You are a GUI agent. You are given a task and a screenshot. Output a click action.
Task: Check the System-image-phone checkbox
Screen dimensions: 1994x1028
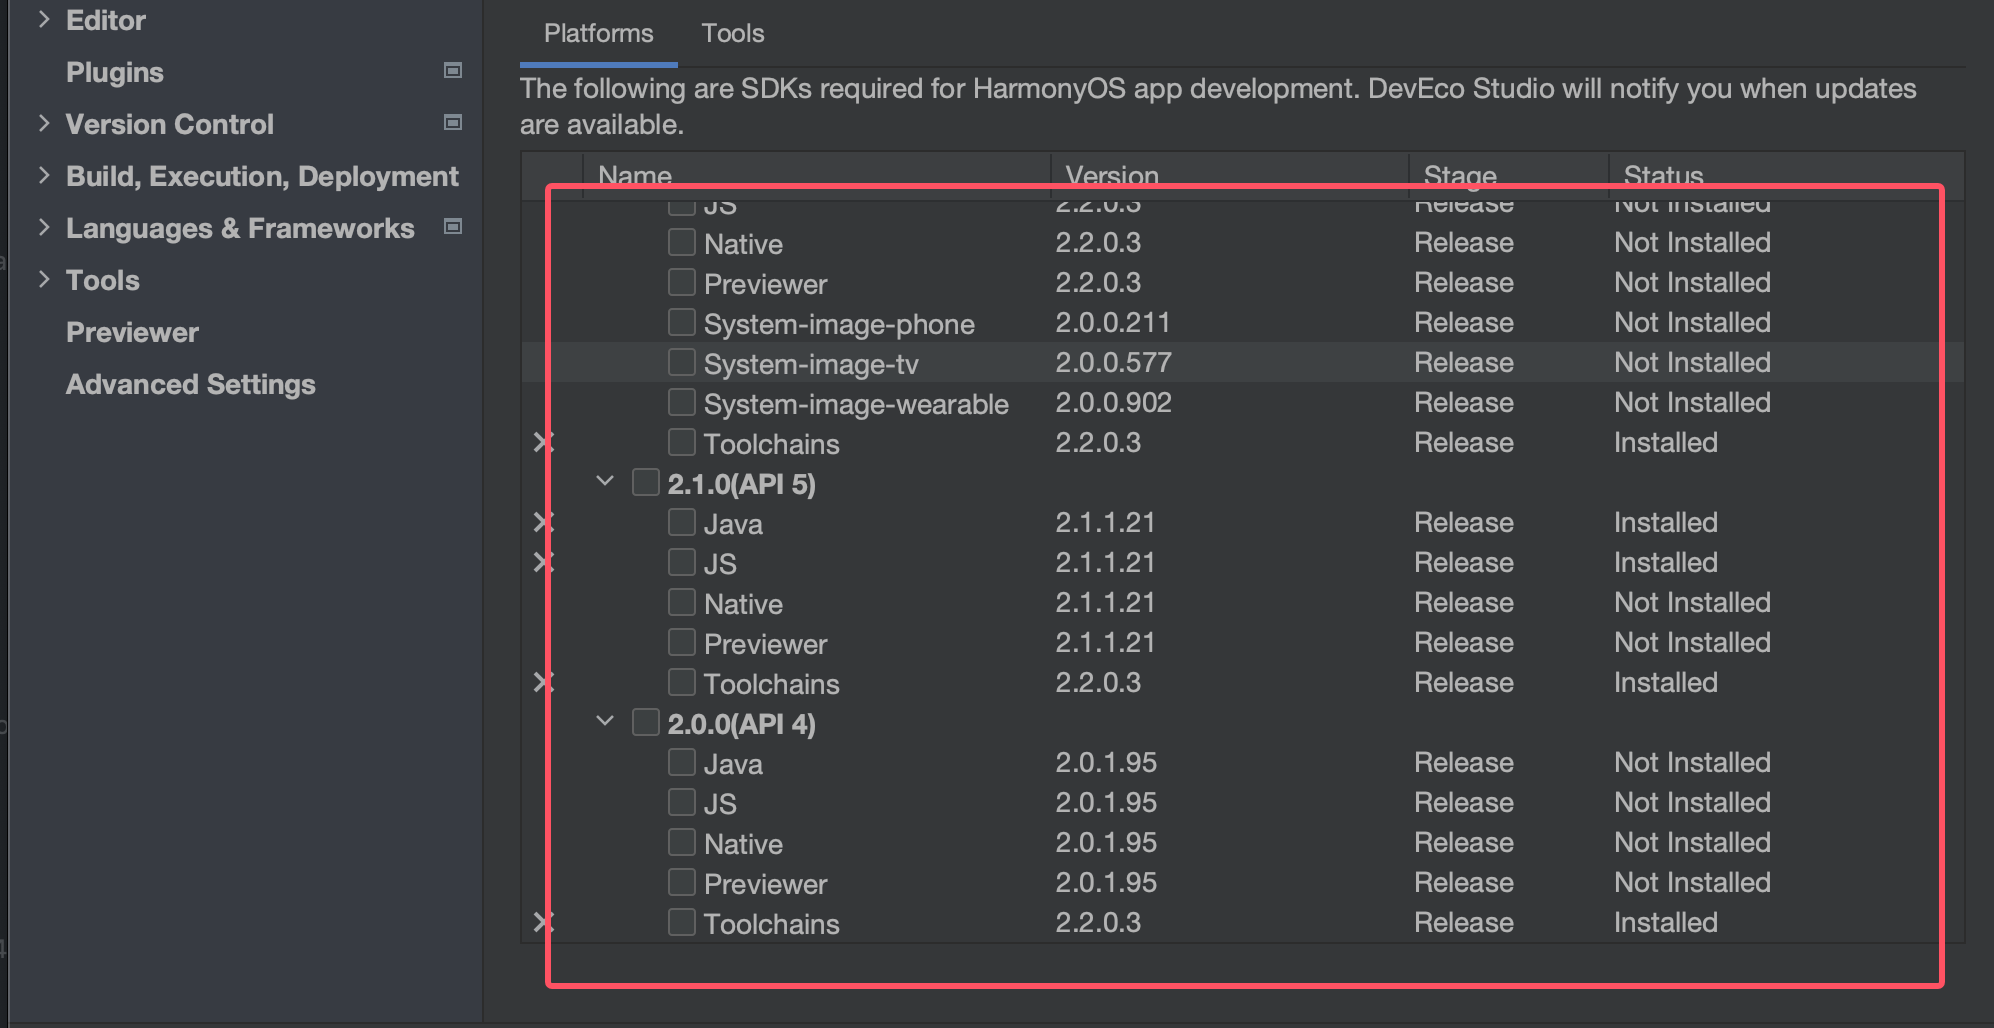[682, 322]
